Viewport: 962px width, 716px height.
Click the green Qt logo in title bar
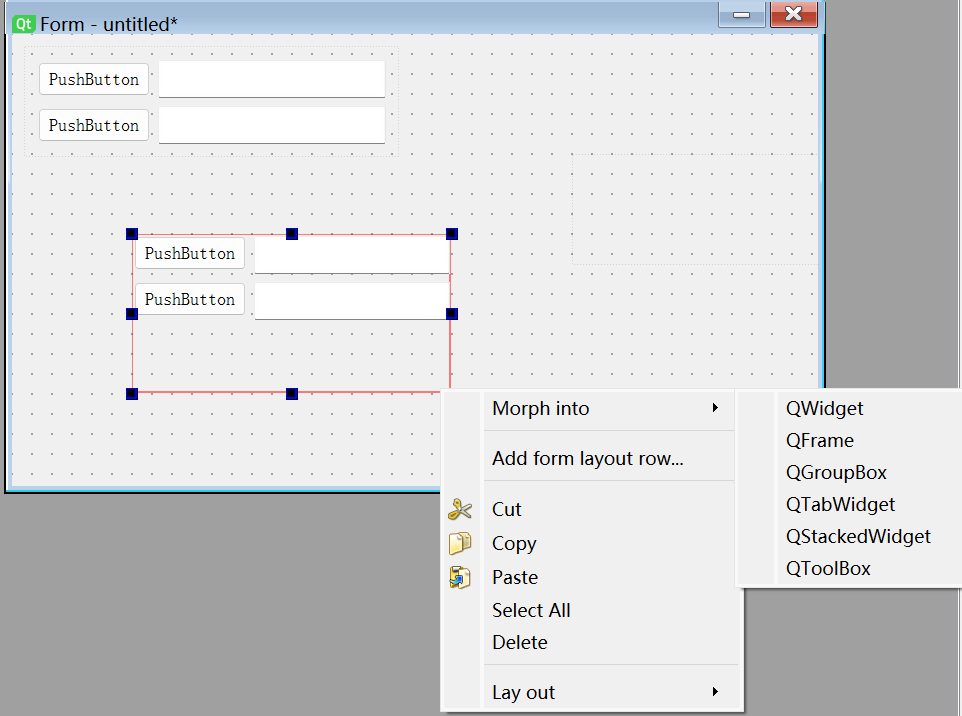point(24,24)
